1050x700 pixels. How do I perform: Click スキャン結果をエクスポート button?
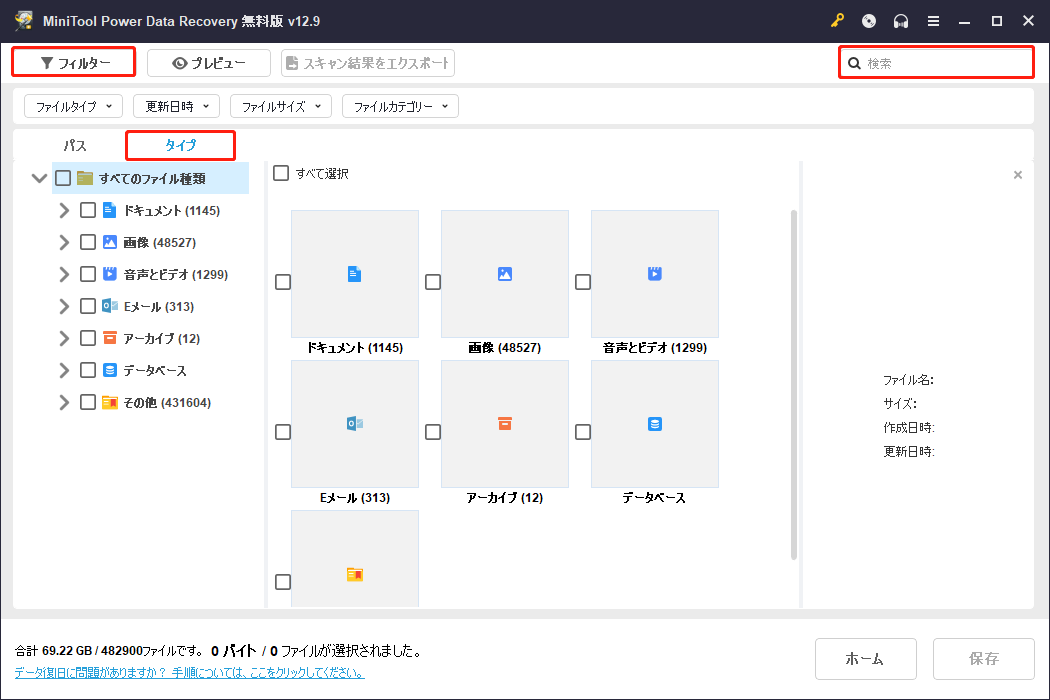(368, 63)
